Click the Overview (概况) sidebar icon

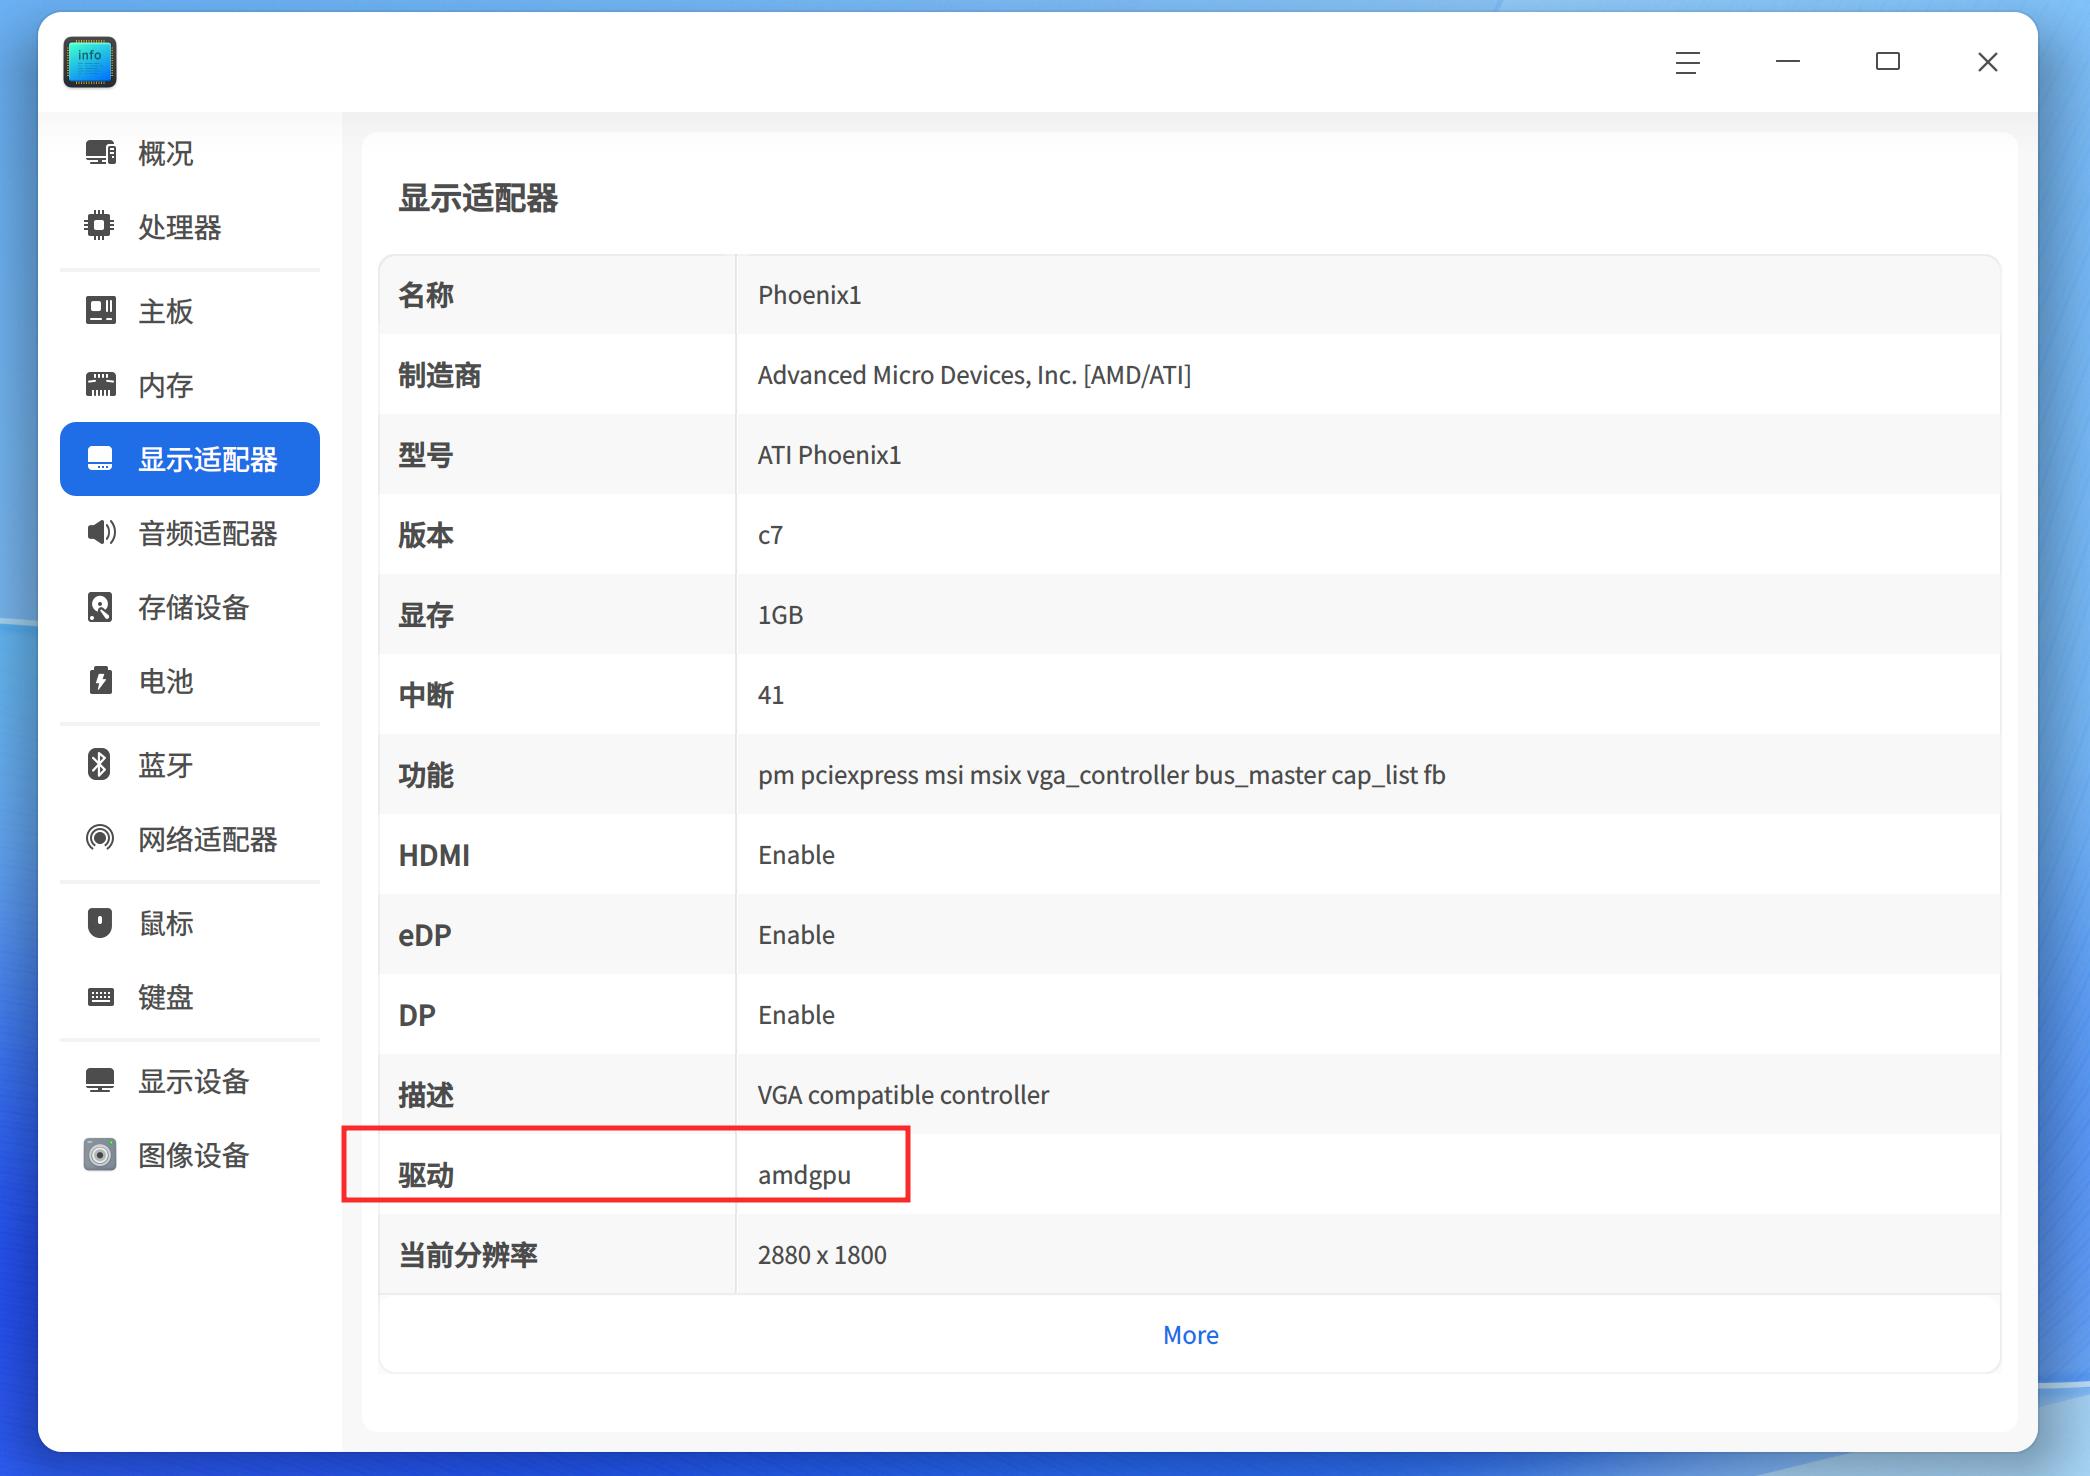pyautogui.click(x=100, y=153)
